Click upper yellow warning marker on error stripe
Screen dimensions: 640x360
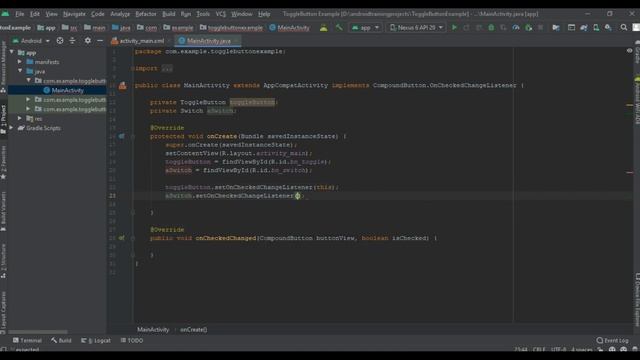(629, 105)
